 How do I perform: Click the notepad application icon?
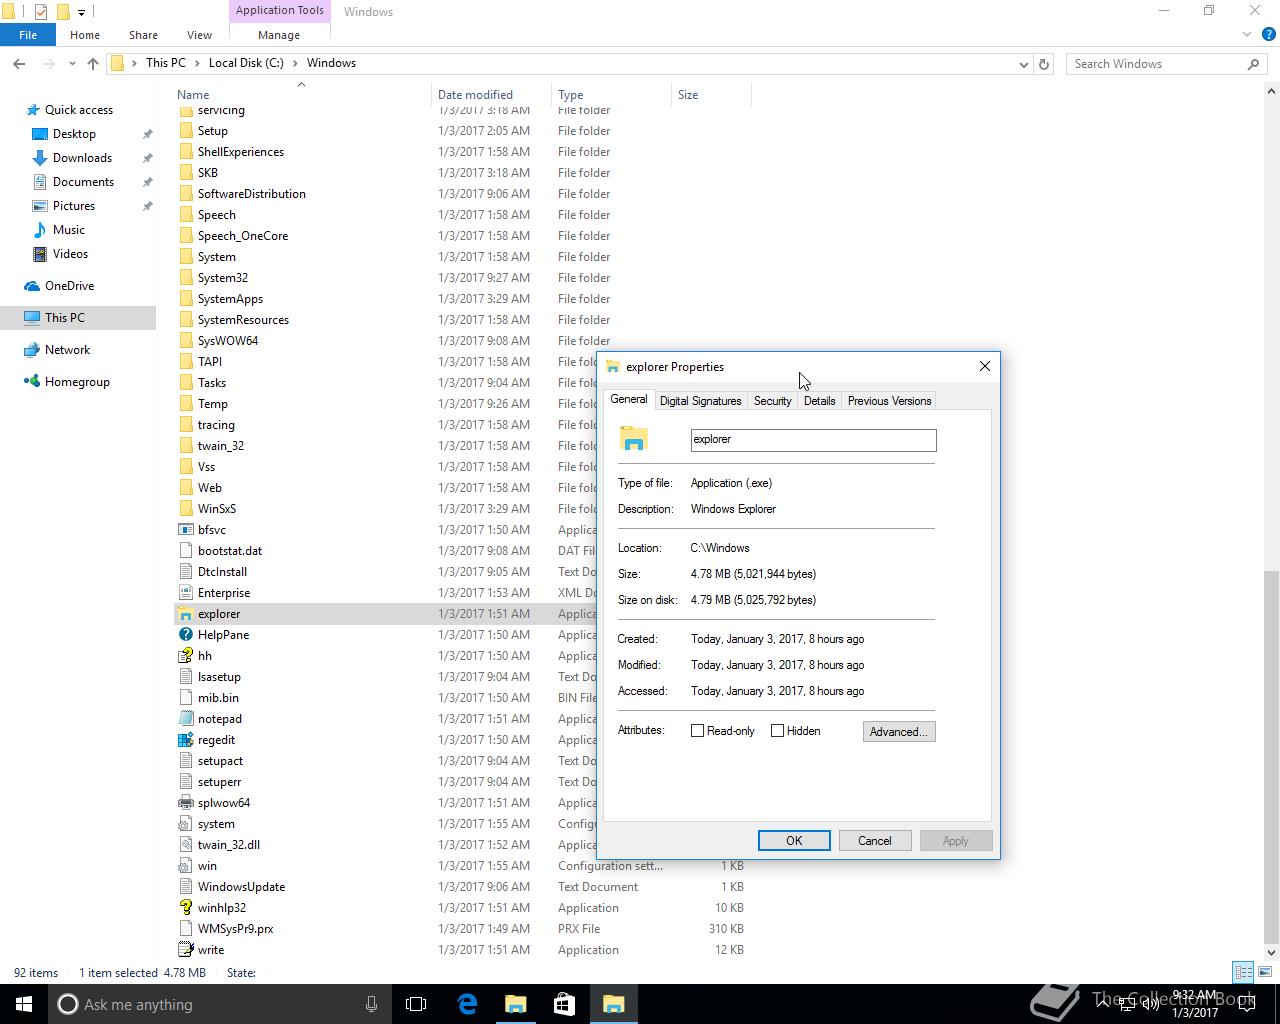(x=185, y=719)
